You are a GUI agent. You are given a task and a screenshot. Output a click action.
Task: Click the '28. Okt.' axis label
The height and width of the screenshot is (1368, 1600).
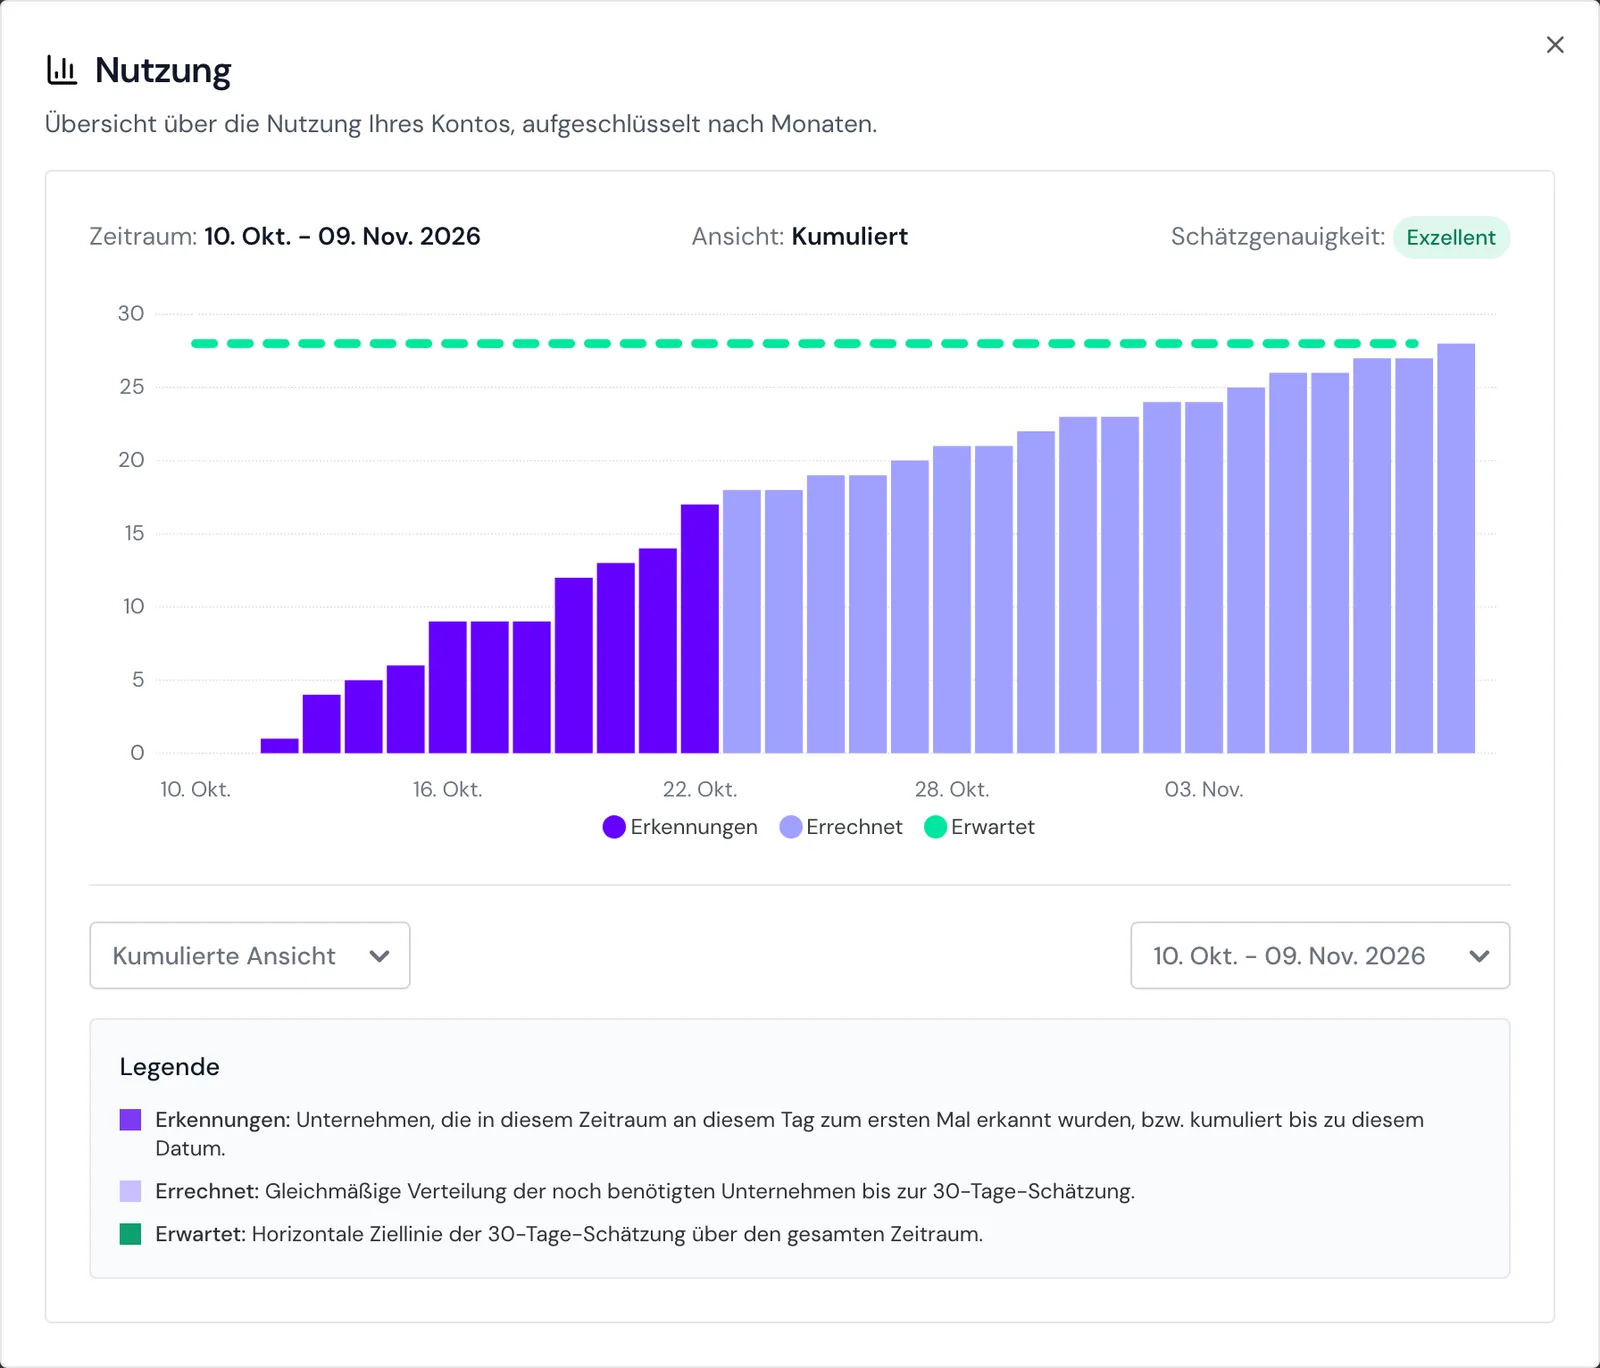(x=952, y=789)
